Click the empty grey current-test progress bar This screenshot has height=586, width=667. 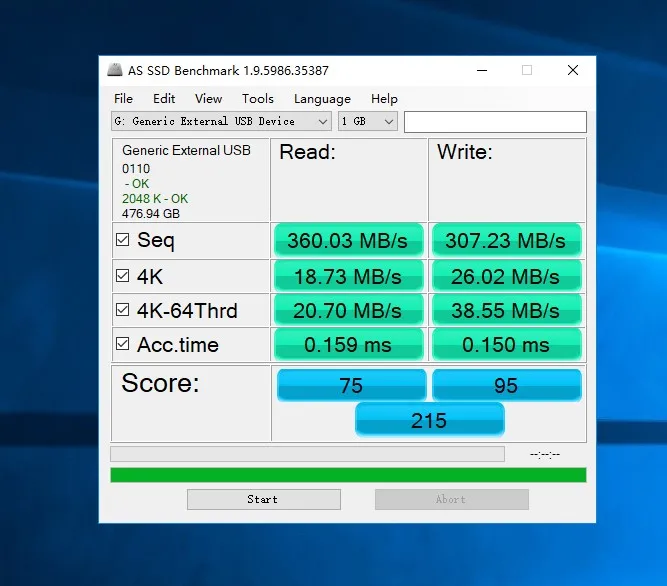(308, 454)
